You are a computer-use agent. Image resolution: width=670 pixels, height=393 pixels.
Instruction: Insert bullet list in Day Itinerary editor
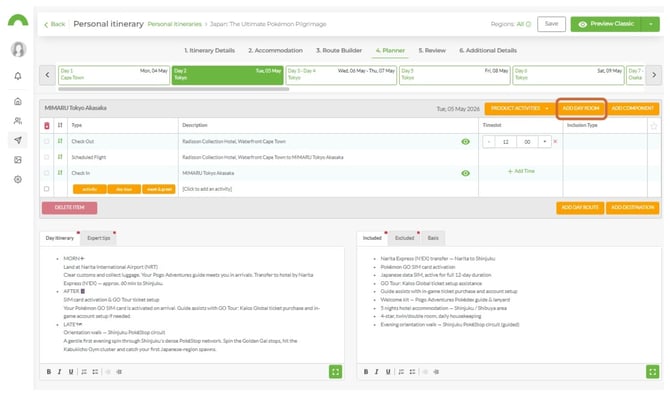[95, 372]
